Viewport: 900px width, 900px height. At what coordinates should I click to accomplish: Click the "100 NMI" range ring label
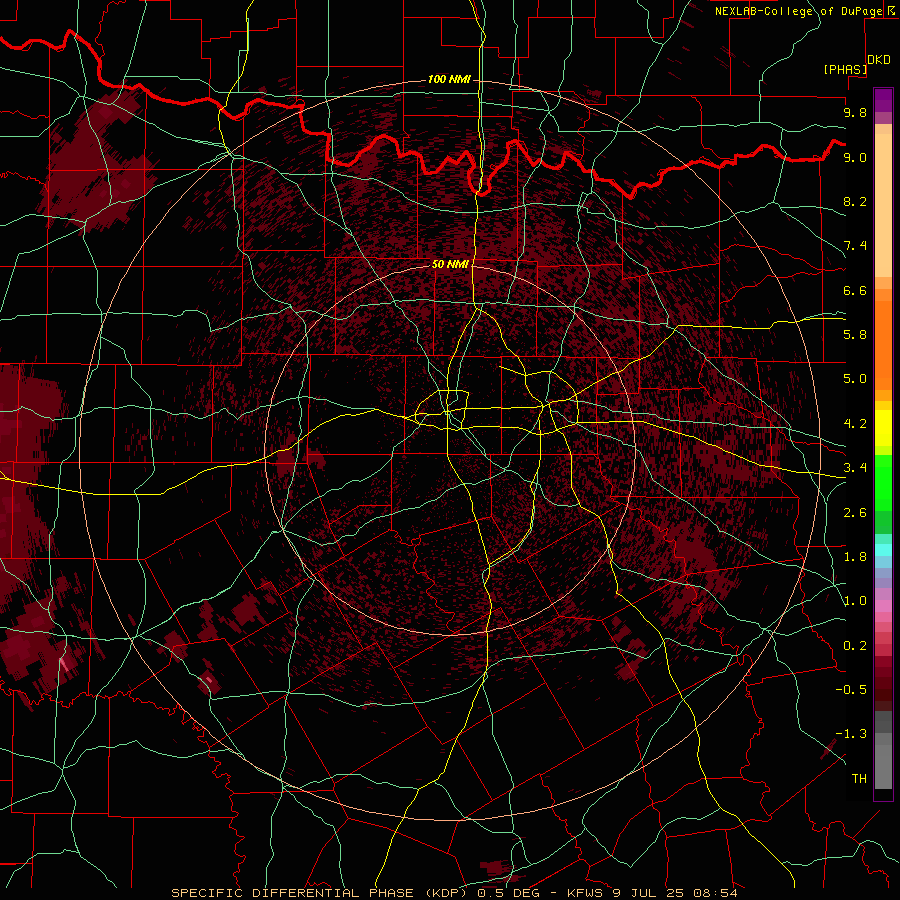[449, 79]
